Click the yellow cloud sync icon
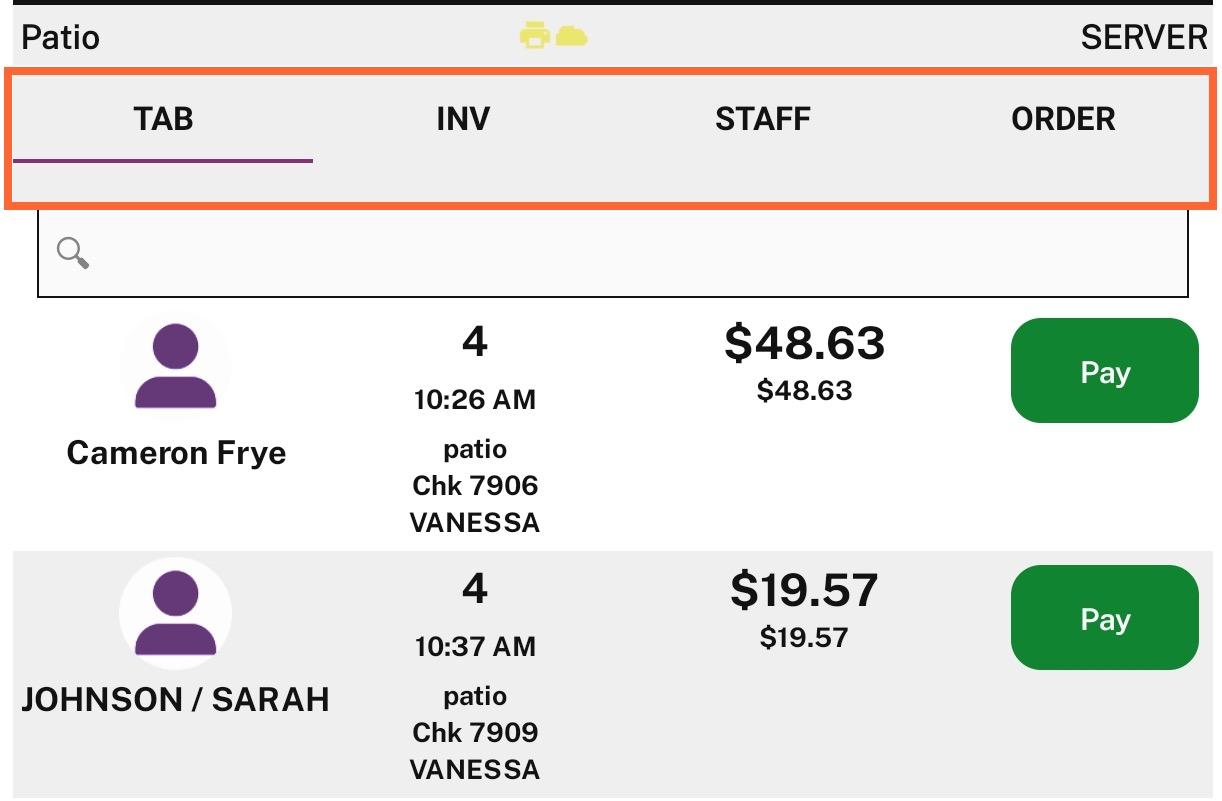 (571, 37)
